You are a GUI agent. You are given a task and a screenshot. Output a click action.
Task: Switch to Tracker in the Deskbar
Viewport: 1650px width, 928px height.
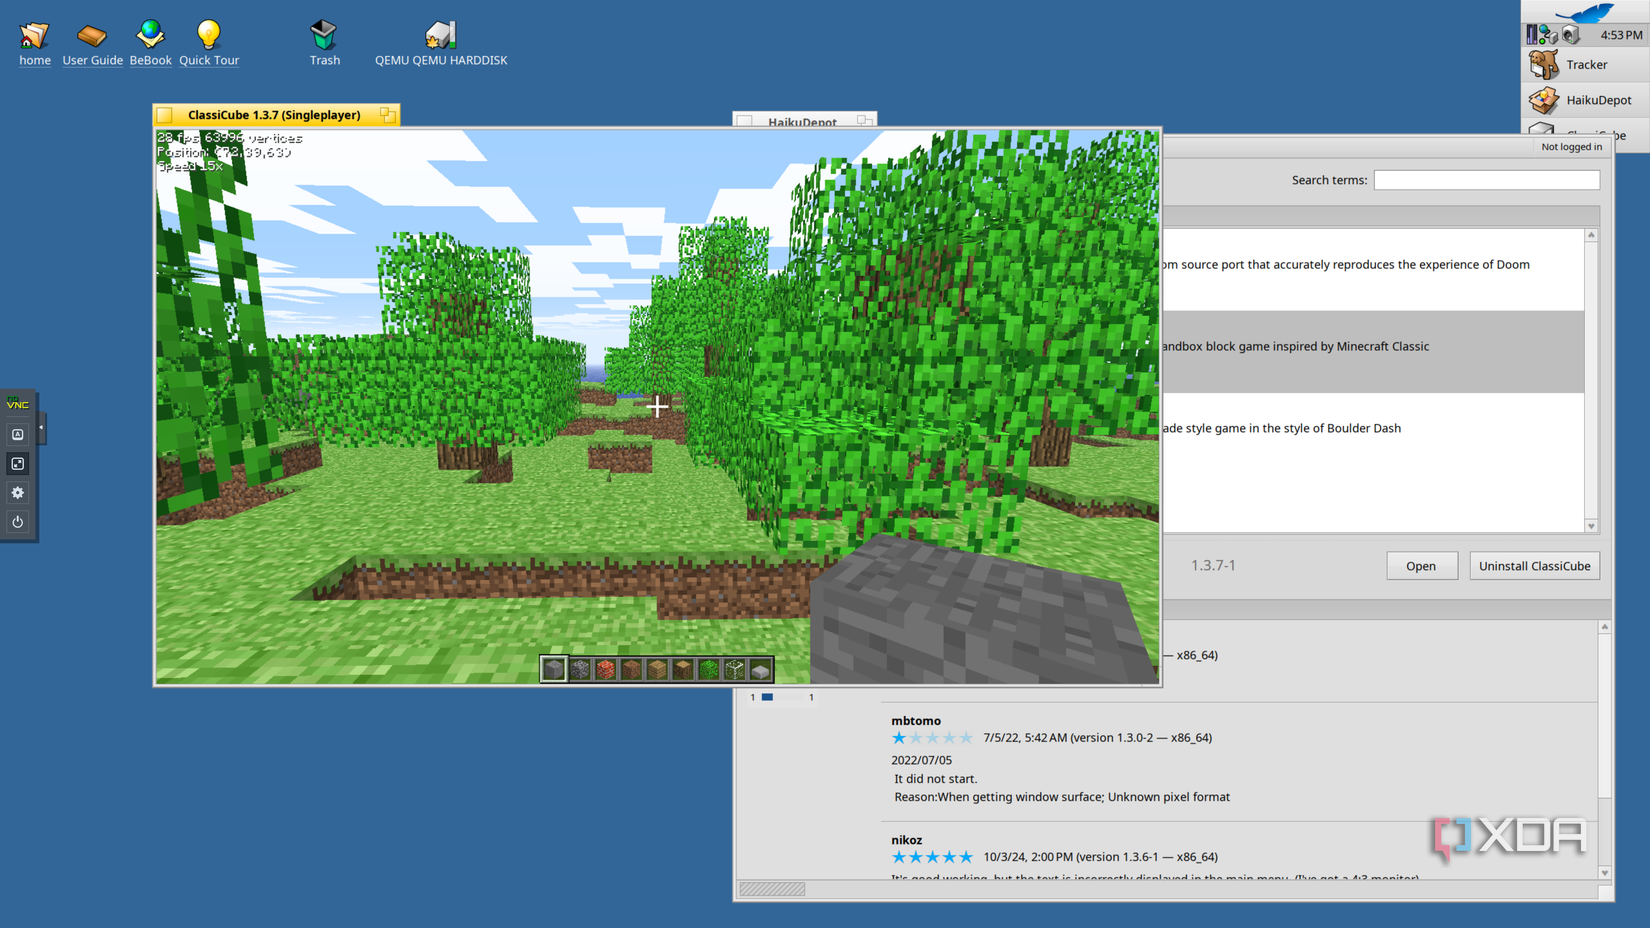tap(1586, 65)
